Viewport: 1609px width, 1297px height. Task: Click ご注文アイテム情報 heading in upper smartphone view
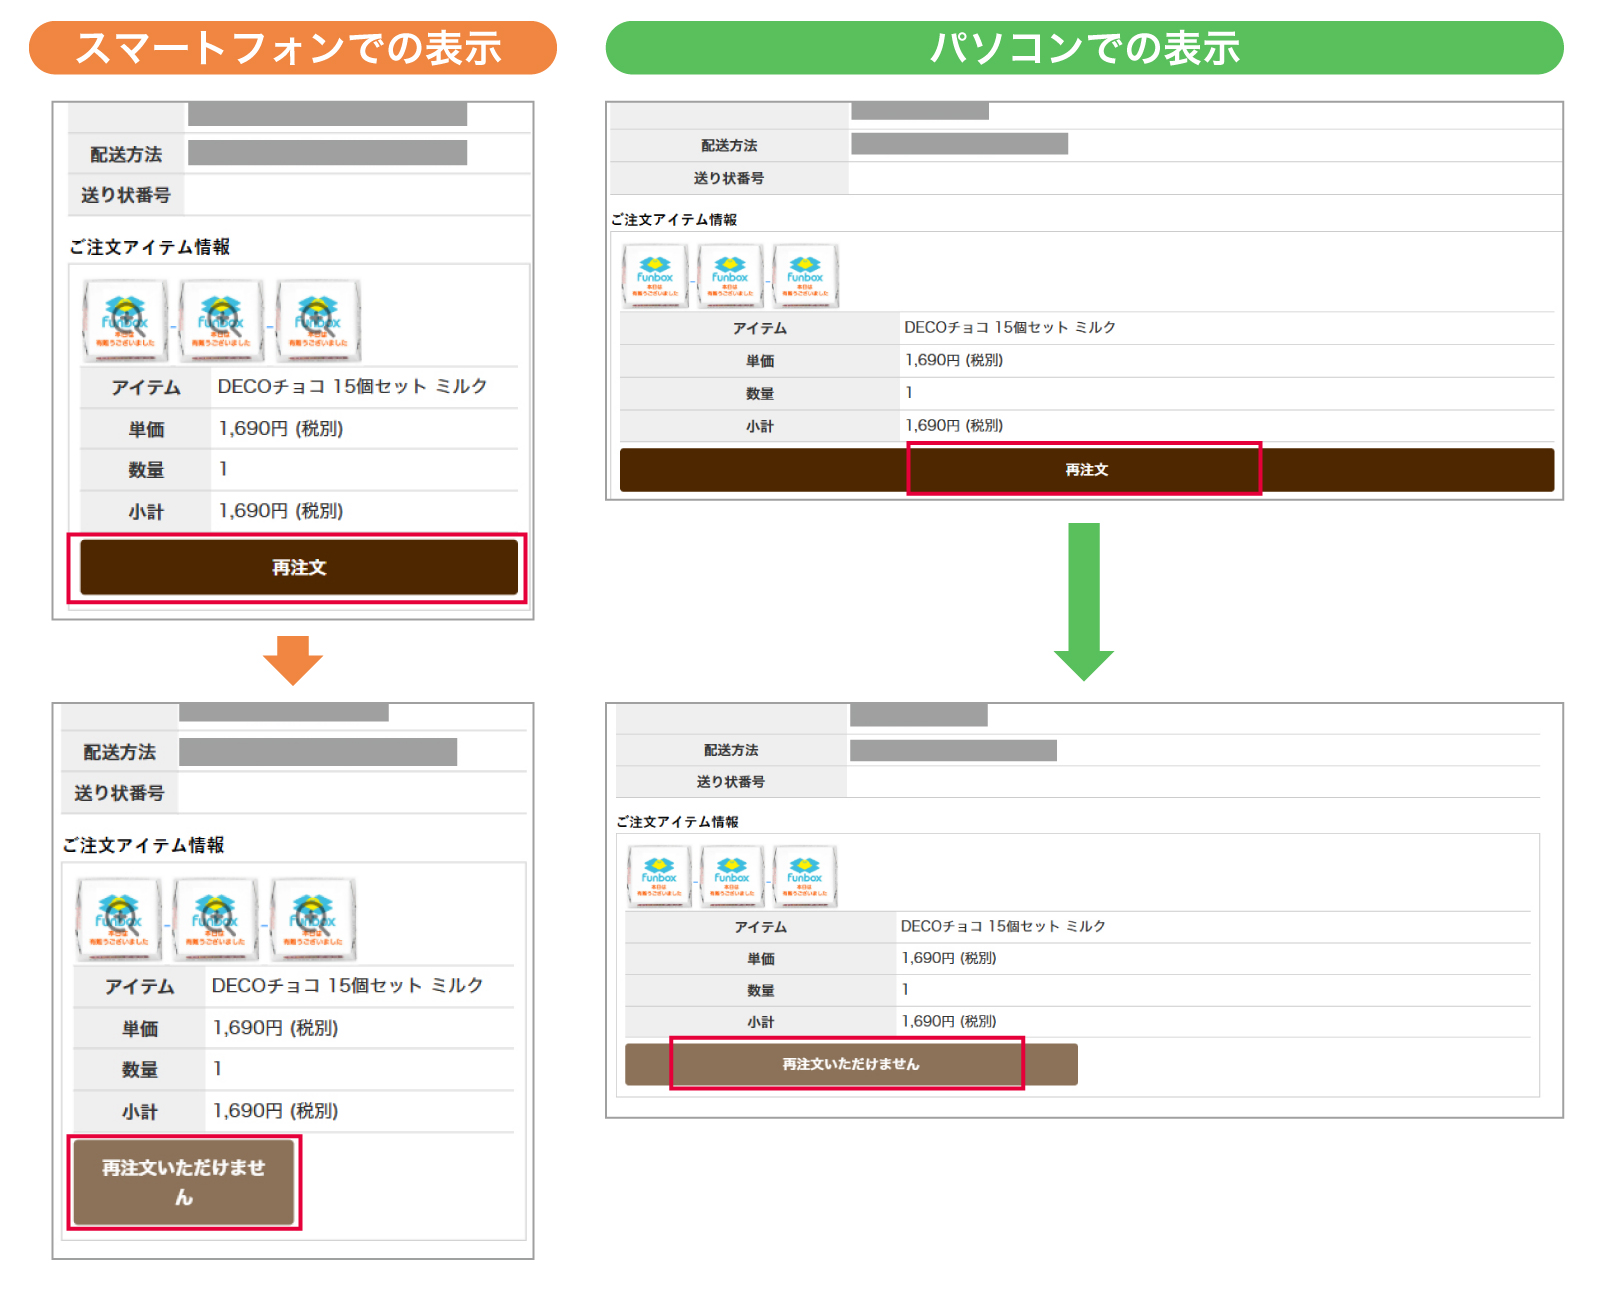[150, 247]
